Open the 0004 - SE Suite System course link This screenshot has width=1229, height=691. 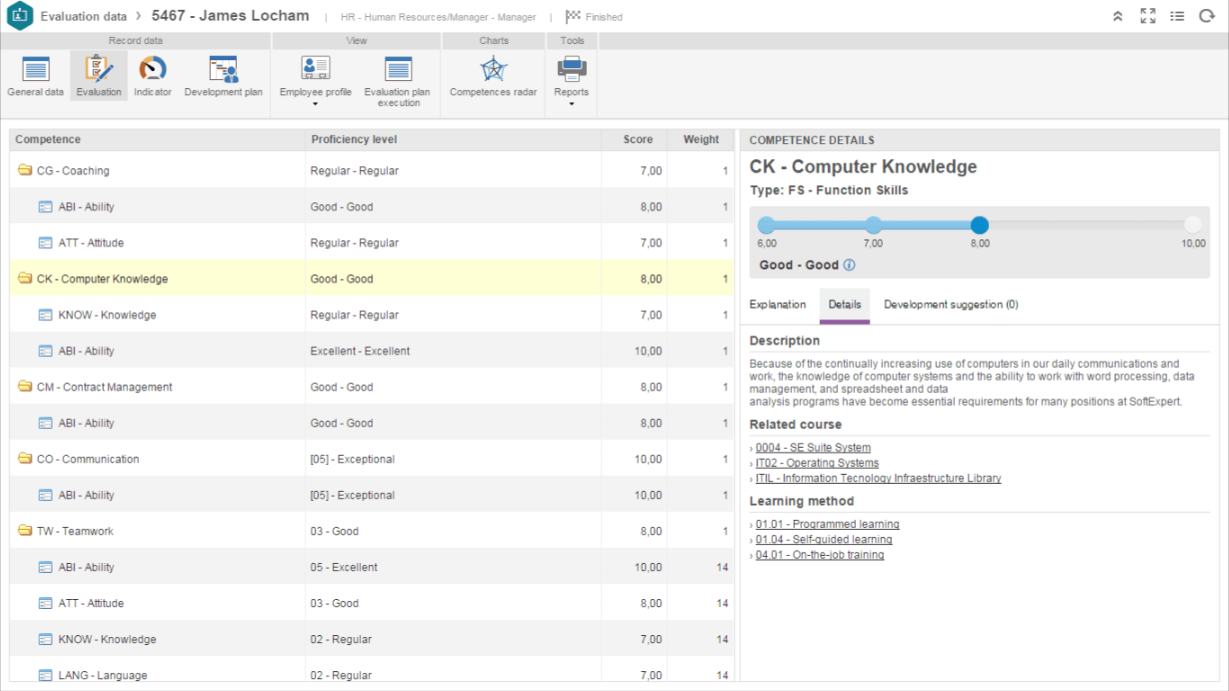(x=813, y=448)
